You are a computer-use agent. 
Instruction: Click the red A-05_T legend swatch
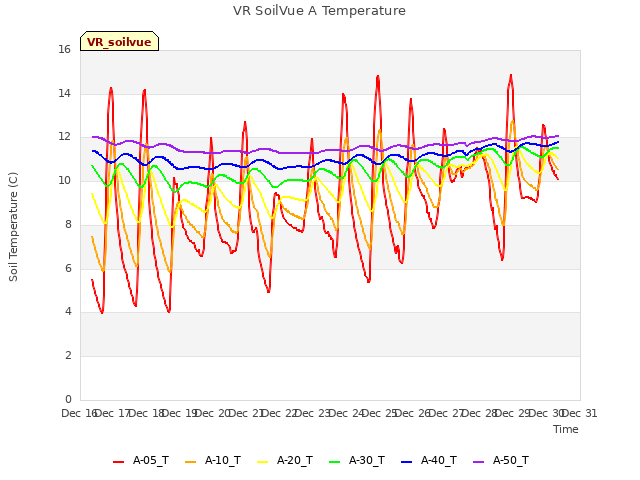[x=118, y=462]
